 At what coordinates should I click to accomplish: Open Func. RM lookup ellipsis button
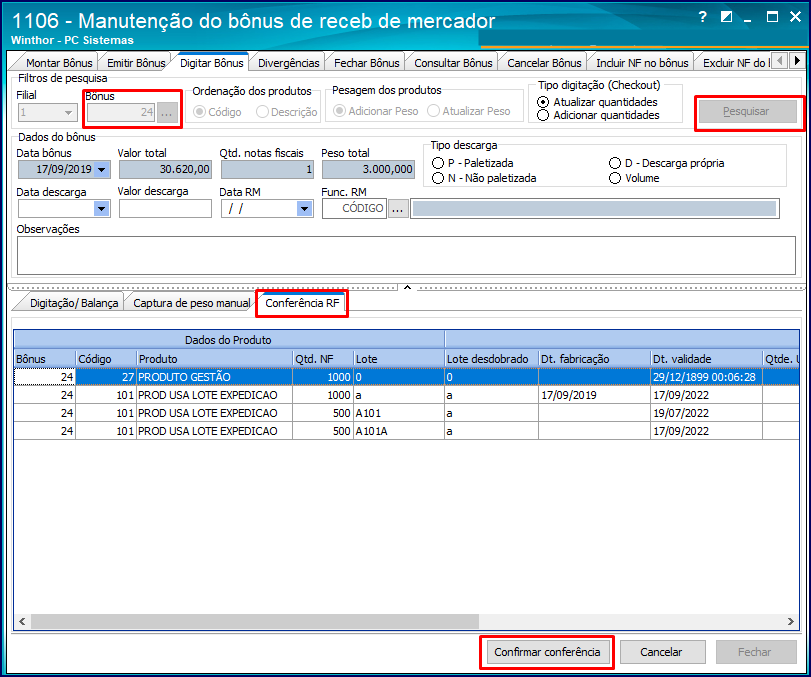(398, 208)
